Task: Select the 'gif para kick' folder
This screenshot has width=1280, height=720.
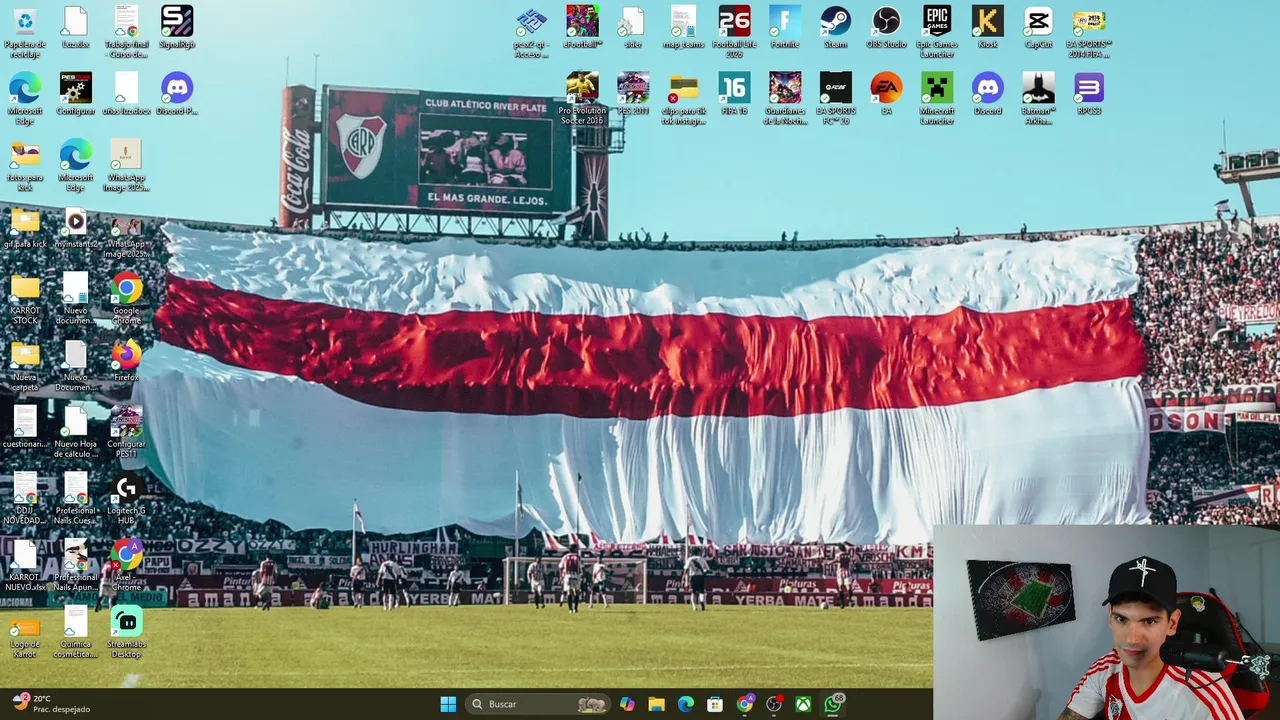Action: click(x=25, y=227)
